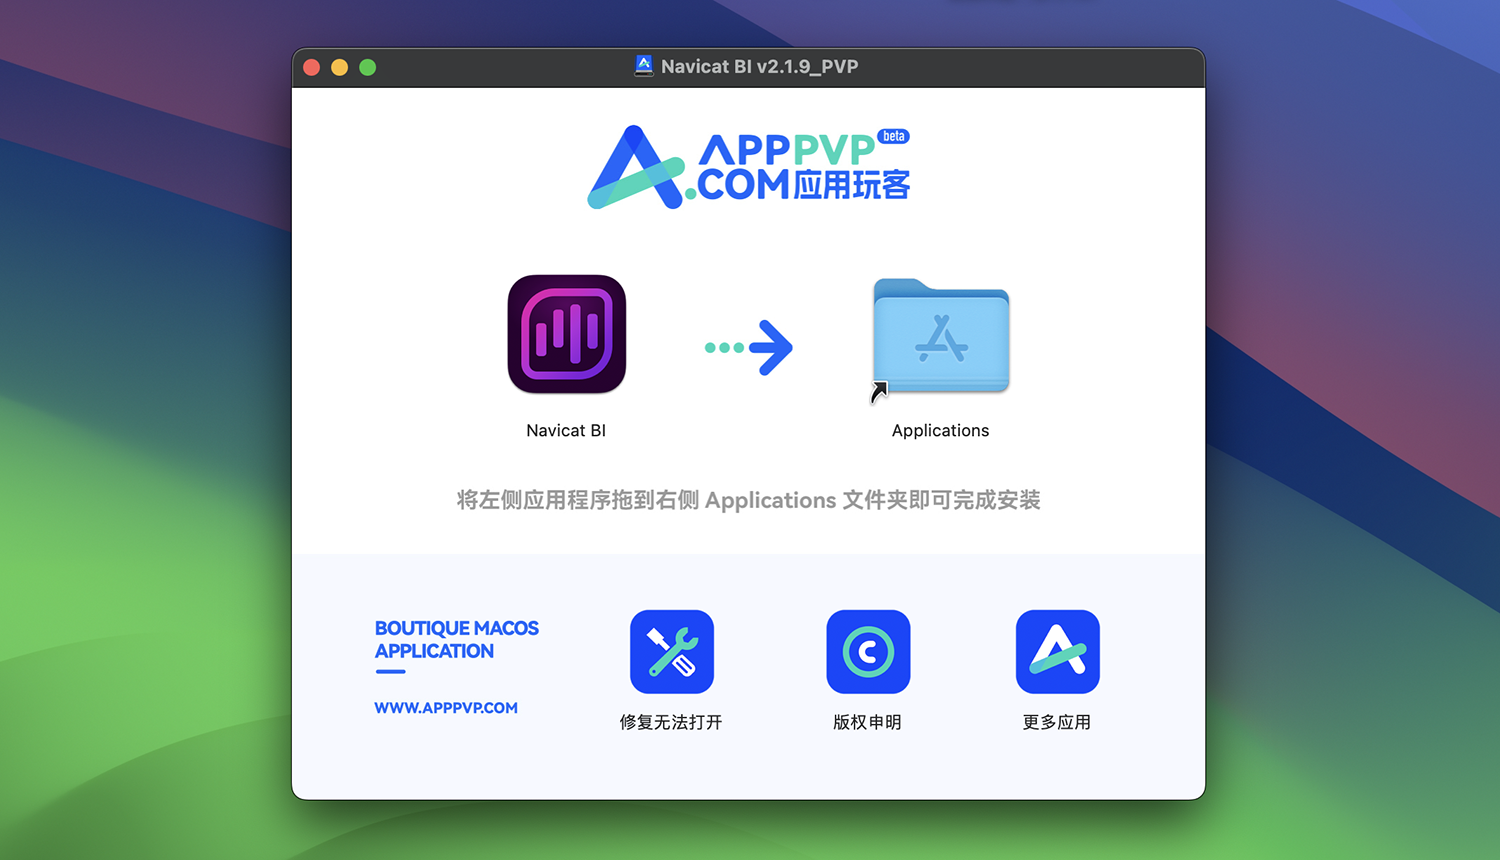Click the window title Navicat BI v2.1.9_PVP
The image size is (1500, 860).
(x=760, y=67)
